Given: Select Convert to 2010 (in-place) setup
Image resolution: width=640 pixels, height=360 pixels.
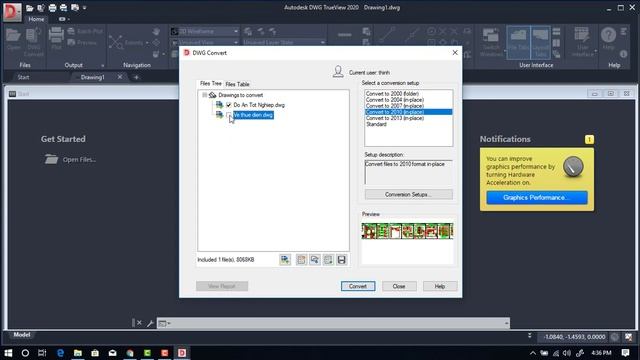Looking at the screenshot, I should [x=408, y=112].
